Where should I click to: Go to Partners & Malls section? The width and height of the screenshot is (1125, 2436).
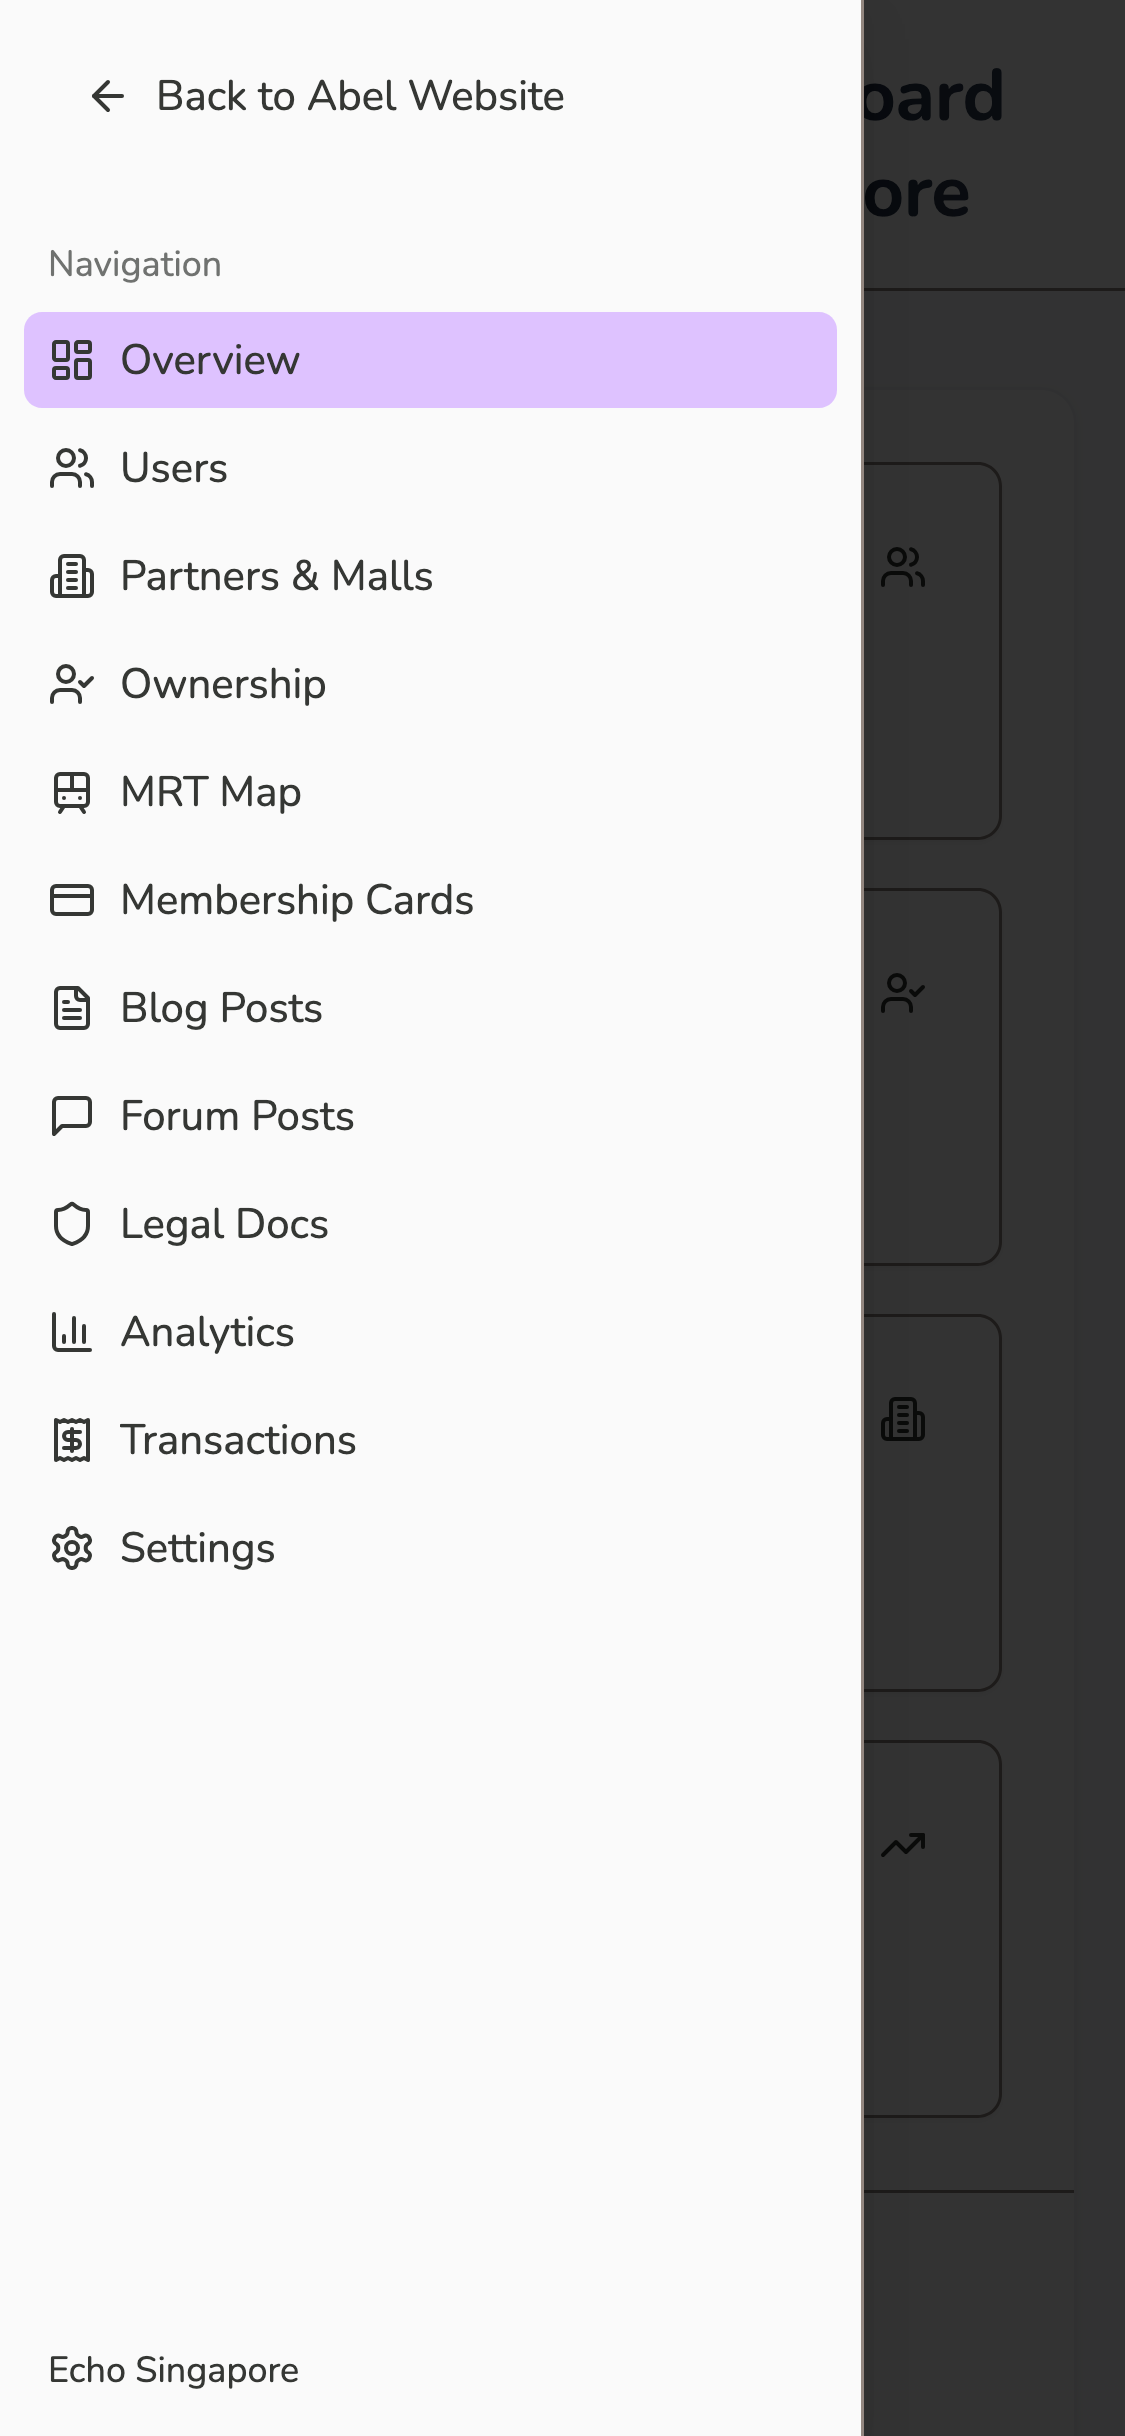277,576
